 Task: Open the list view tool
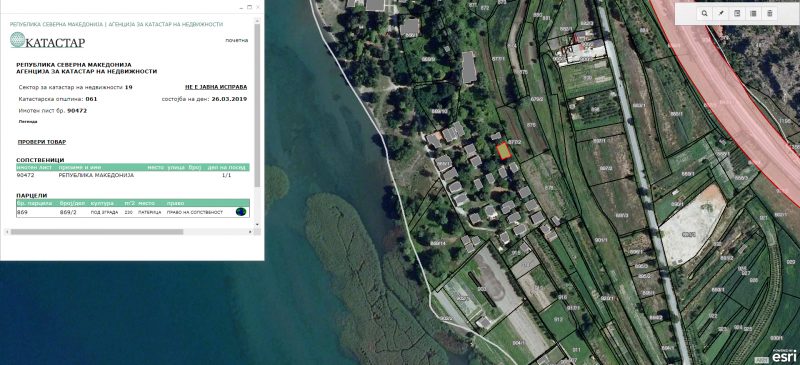pos(753,14)
